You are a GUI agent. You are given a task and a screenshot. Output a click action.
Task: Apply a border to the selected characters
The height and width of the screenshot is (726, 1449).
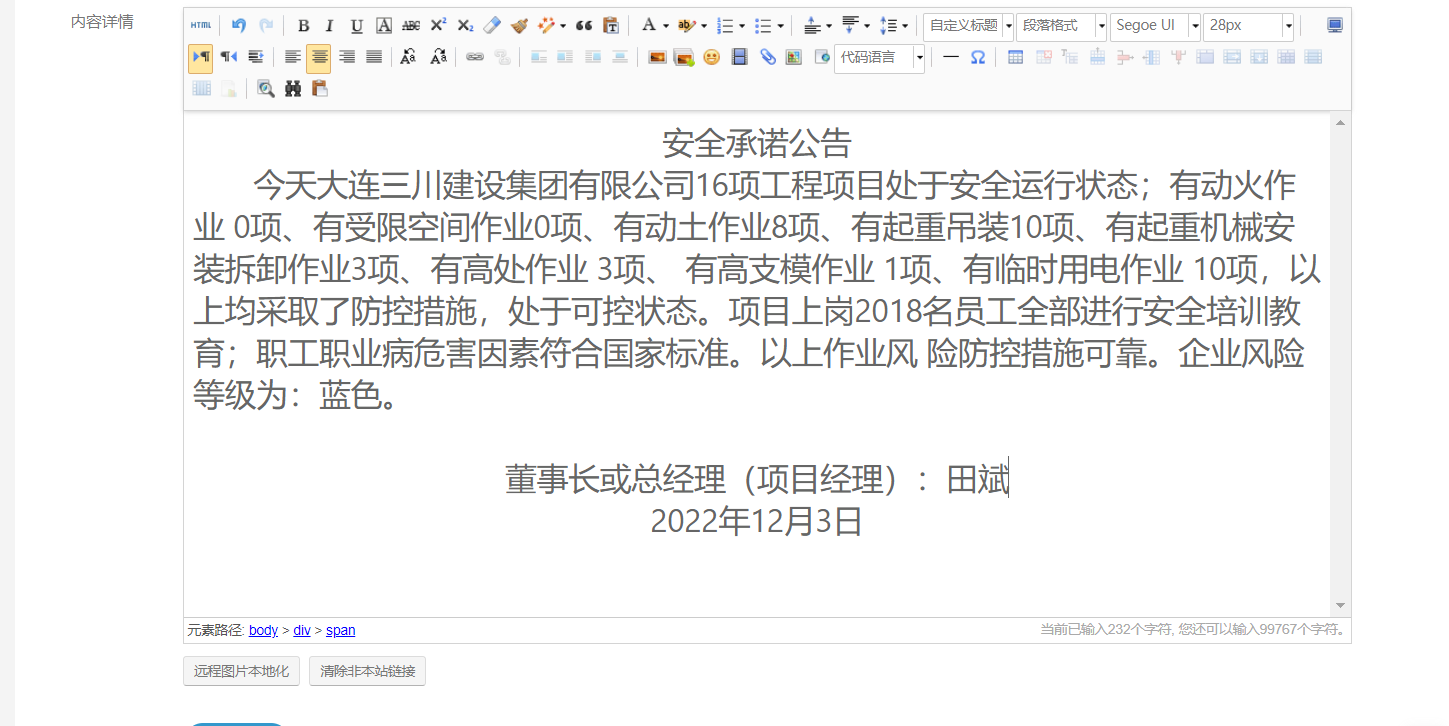(x=384, y=26)
